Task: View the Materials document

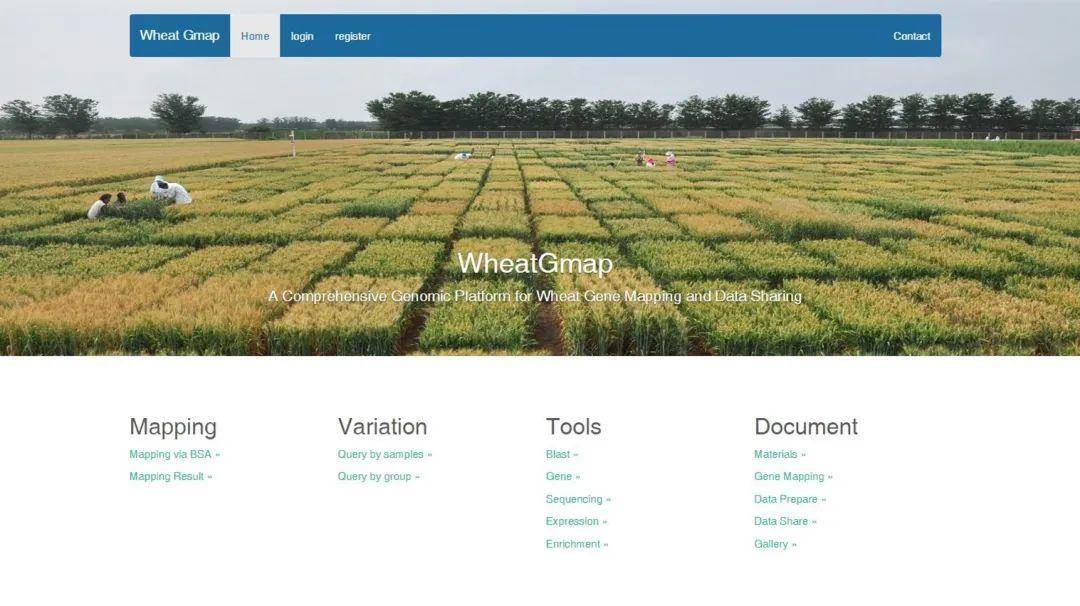Action: (779, 454)
